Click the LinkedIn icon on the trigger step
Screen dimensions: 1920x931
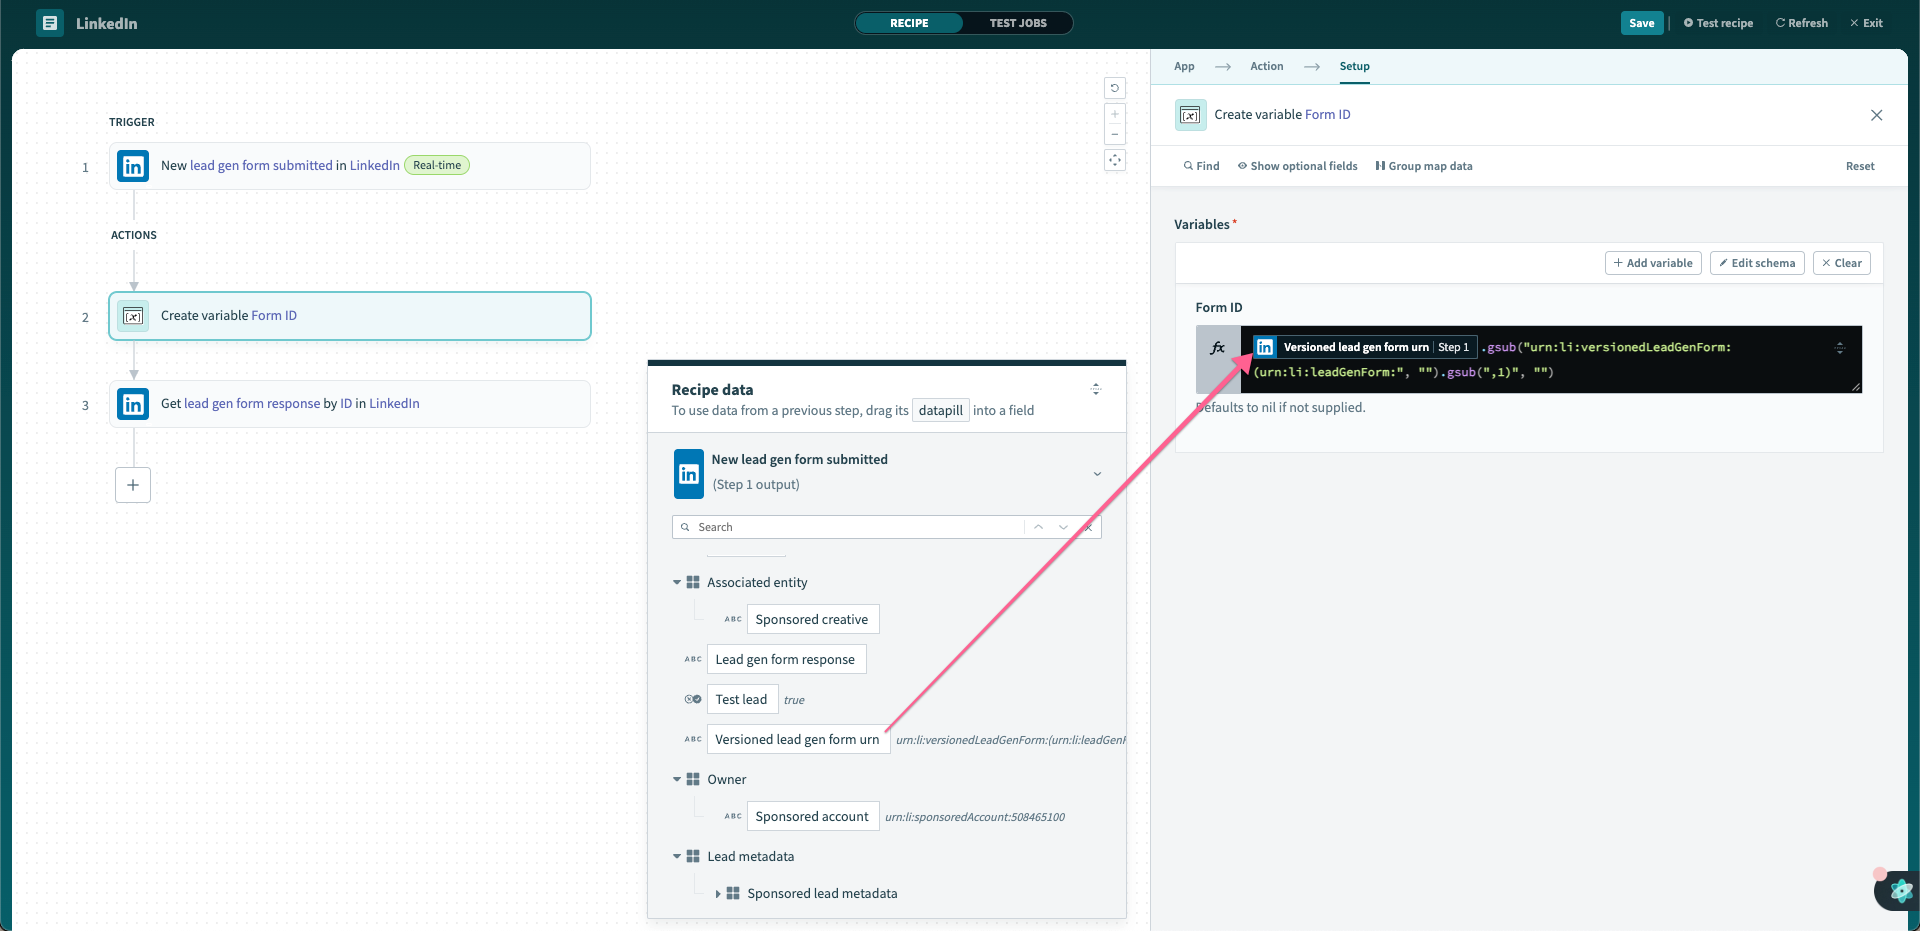click(x=132, y=166)
